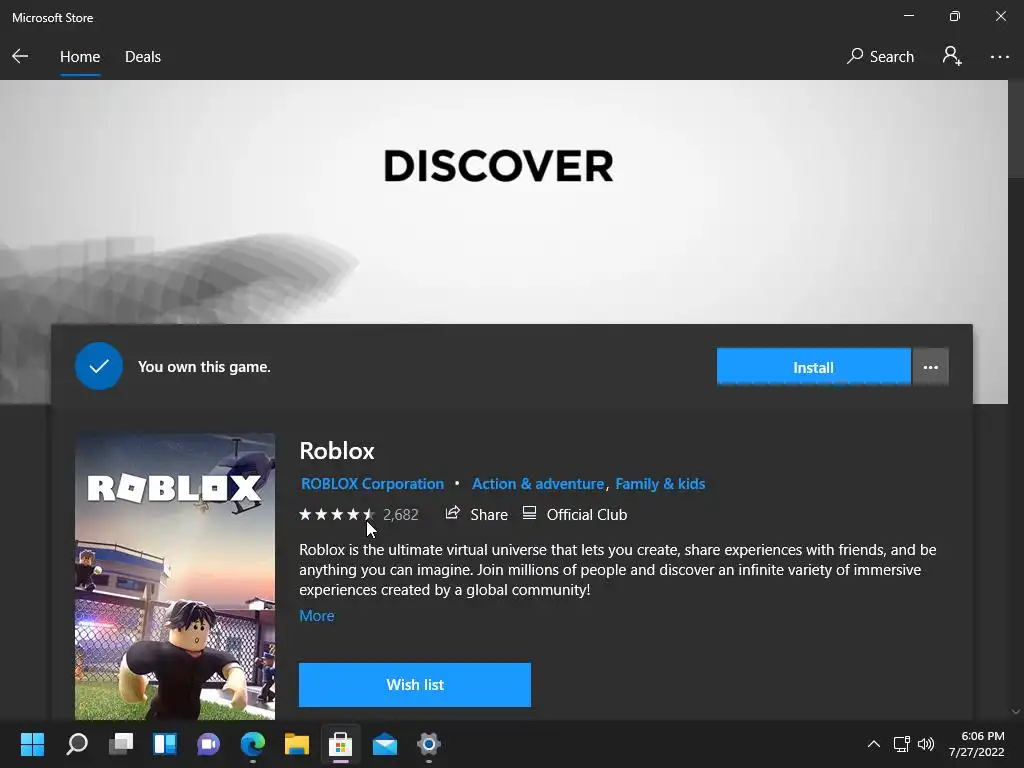Viewport: 1024px width, 768px height.
Task: Open the Store's top-right more options menu
Action: coord(999,57)
